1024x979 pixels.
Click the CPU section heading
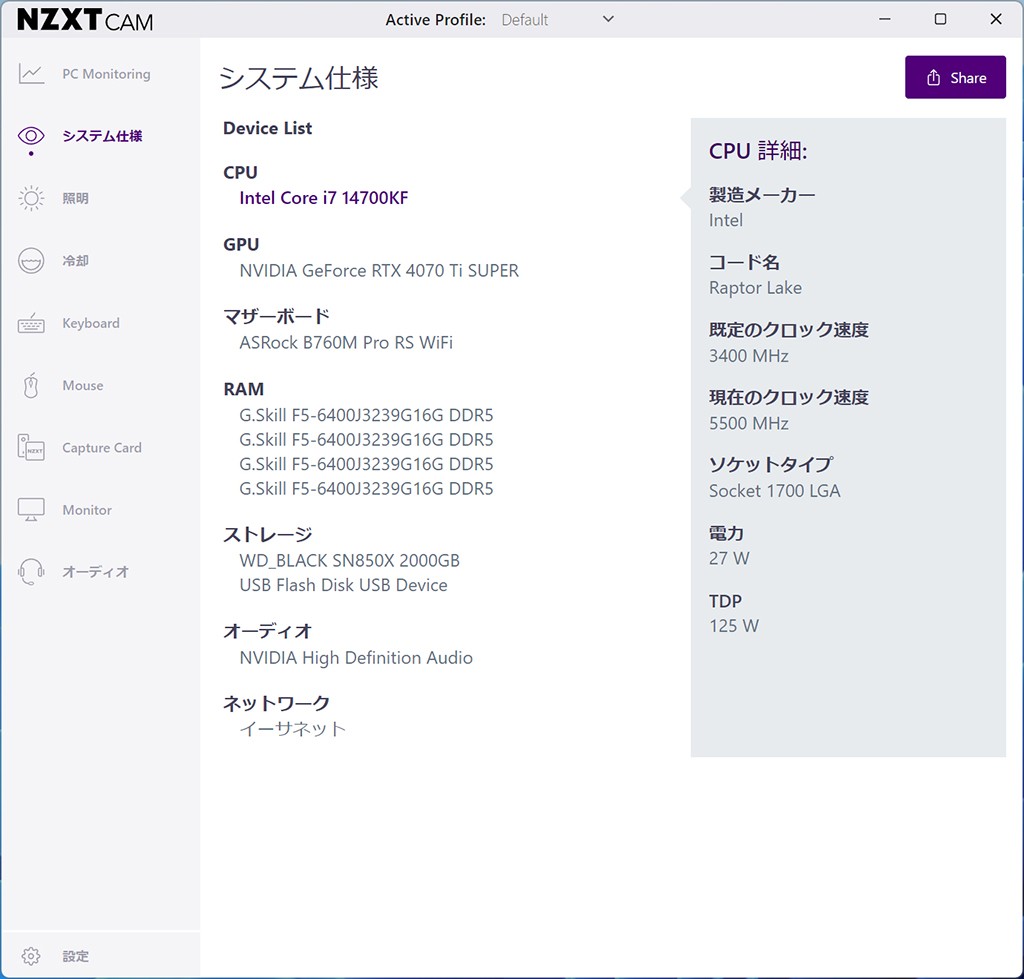click(240, 172)
